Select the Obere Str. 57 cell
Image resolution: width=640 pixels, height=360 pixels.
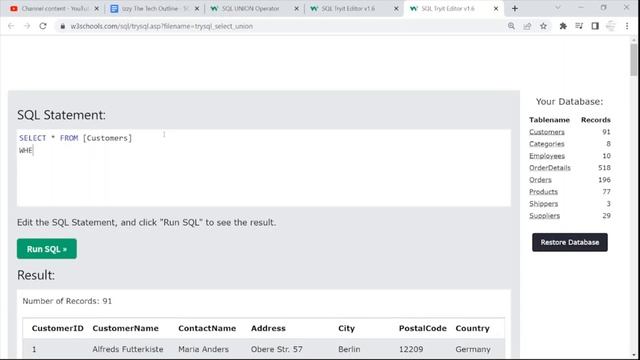(x=277, y=349)
